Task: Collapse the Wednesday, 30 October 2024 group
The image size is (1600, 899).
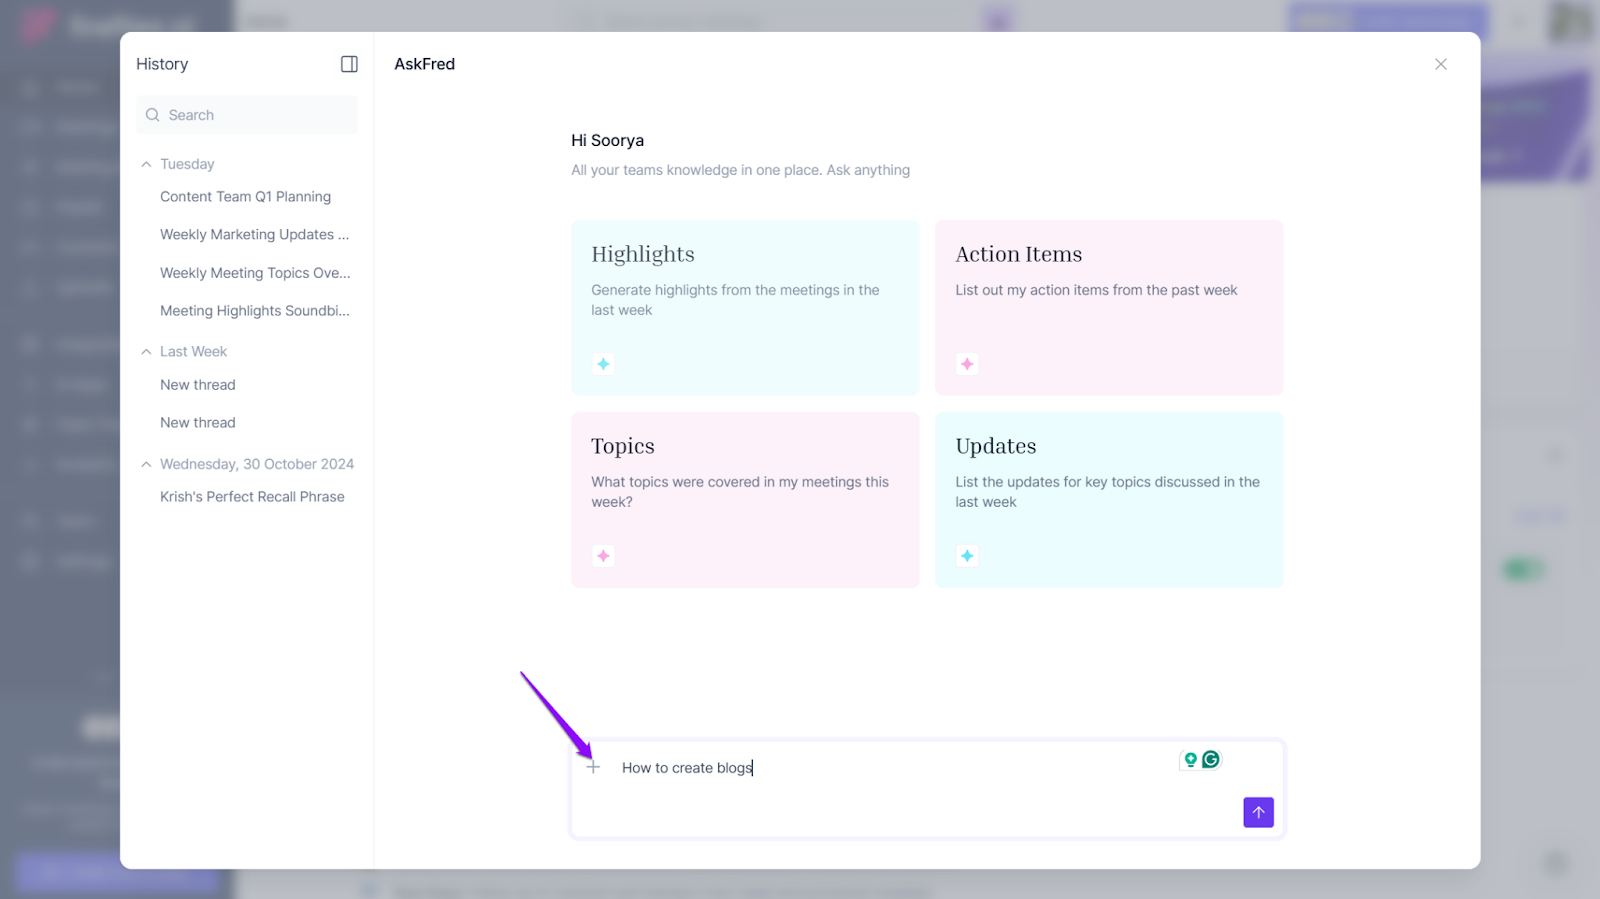Action: tap(147, 464)
